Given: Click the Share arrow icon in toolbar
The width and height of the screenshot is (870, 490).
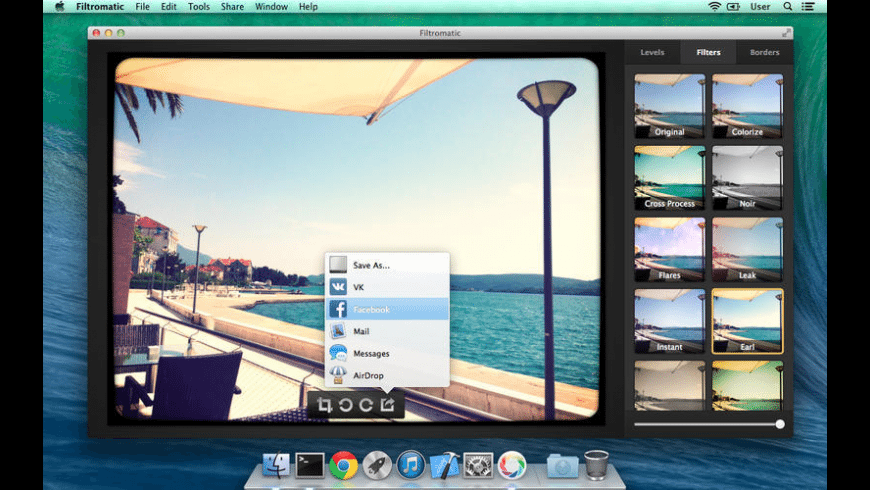Looking at the screenshot, I should pyautogui.click(x=387, y=405).
